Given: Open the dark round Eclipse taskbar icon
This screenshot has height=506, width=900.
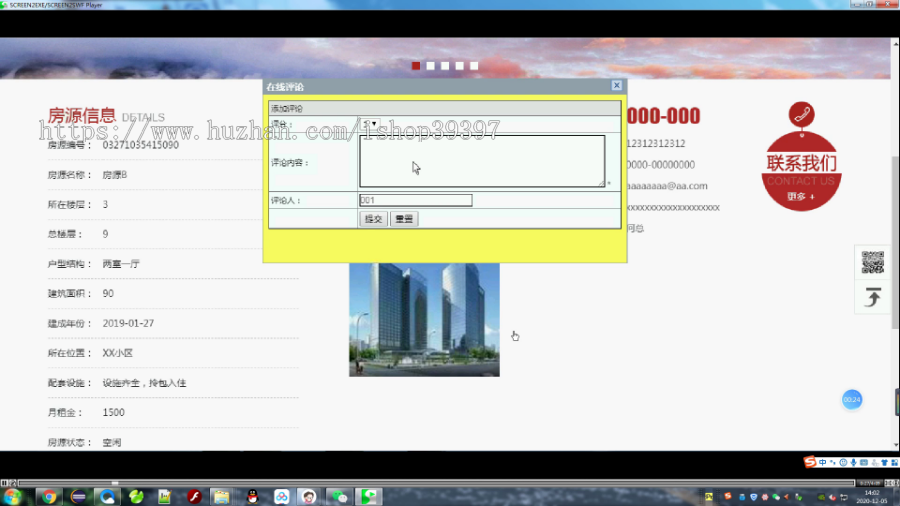Looking at the screenshot, I should [x=79, y=497].
